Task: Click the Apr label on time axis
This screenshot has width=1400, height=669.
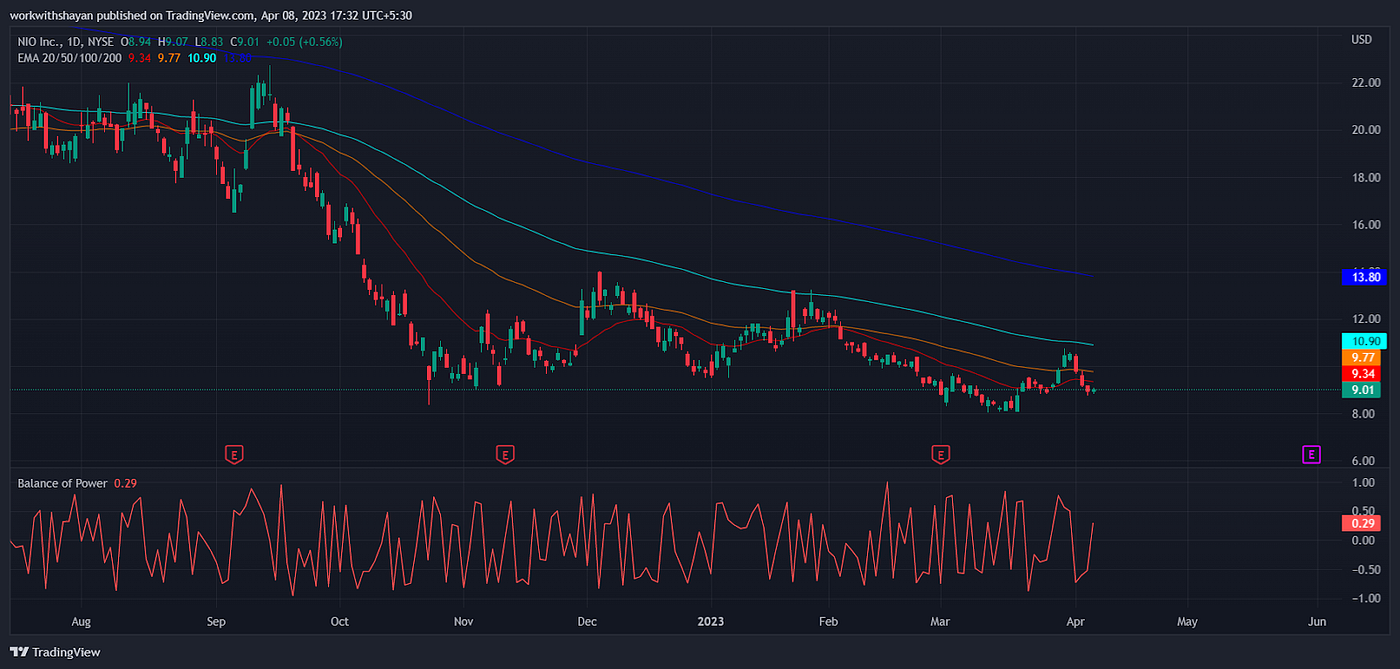Action: tap(1074, 622)
